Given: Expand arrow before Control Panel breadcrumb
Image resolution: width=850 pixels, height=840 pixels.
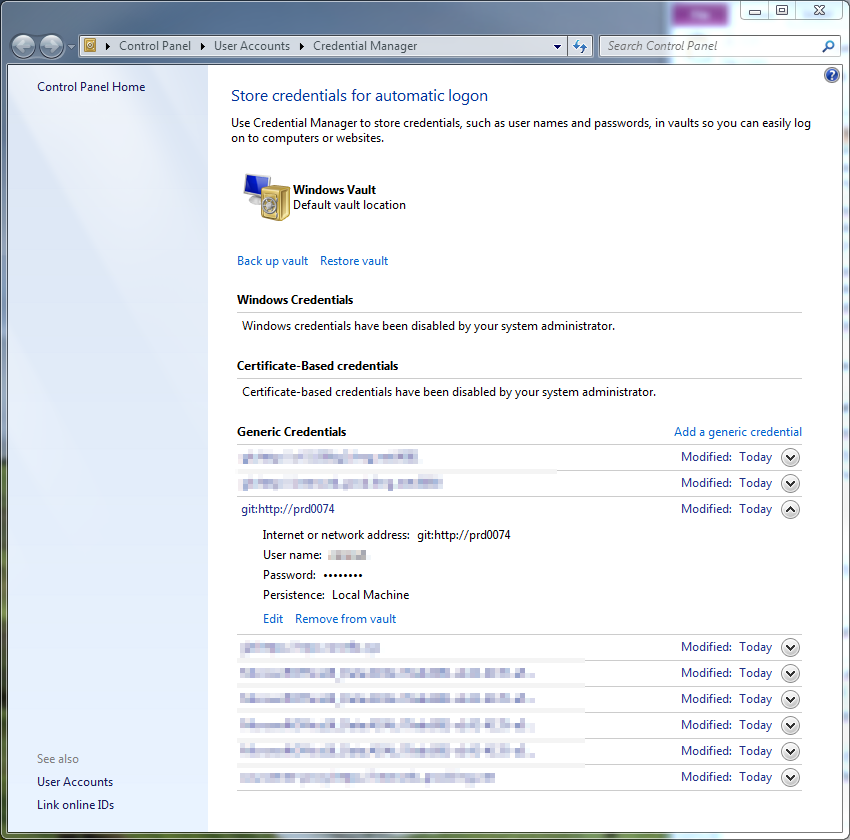Looking at the screenshot, I should 108,46.
